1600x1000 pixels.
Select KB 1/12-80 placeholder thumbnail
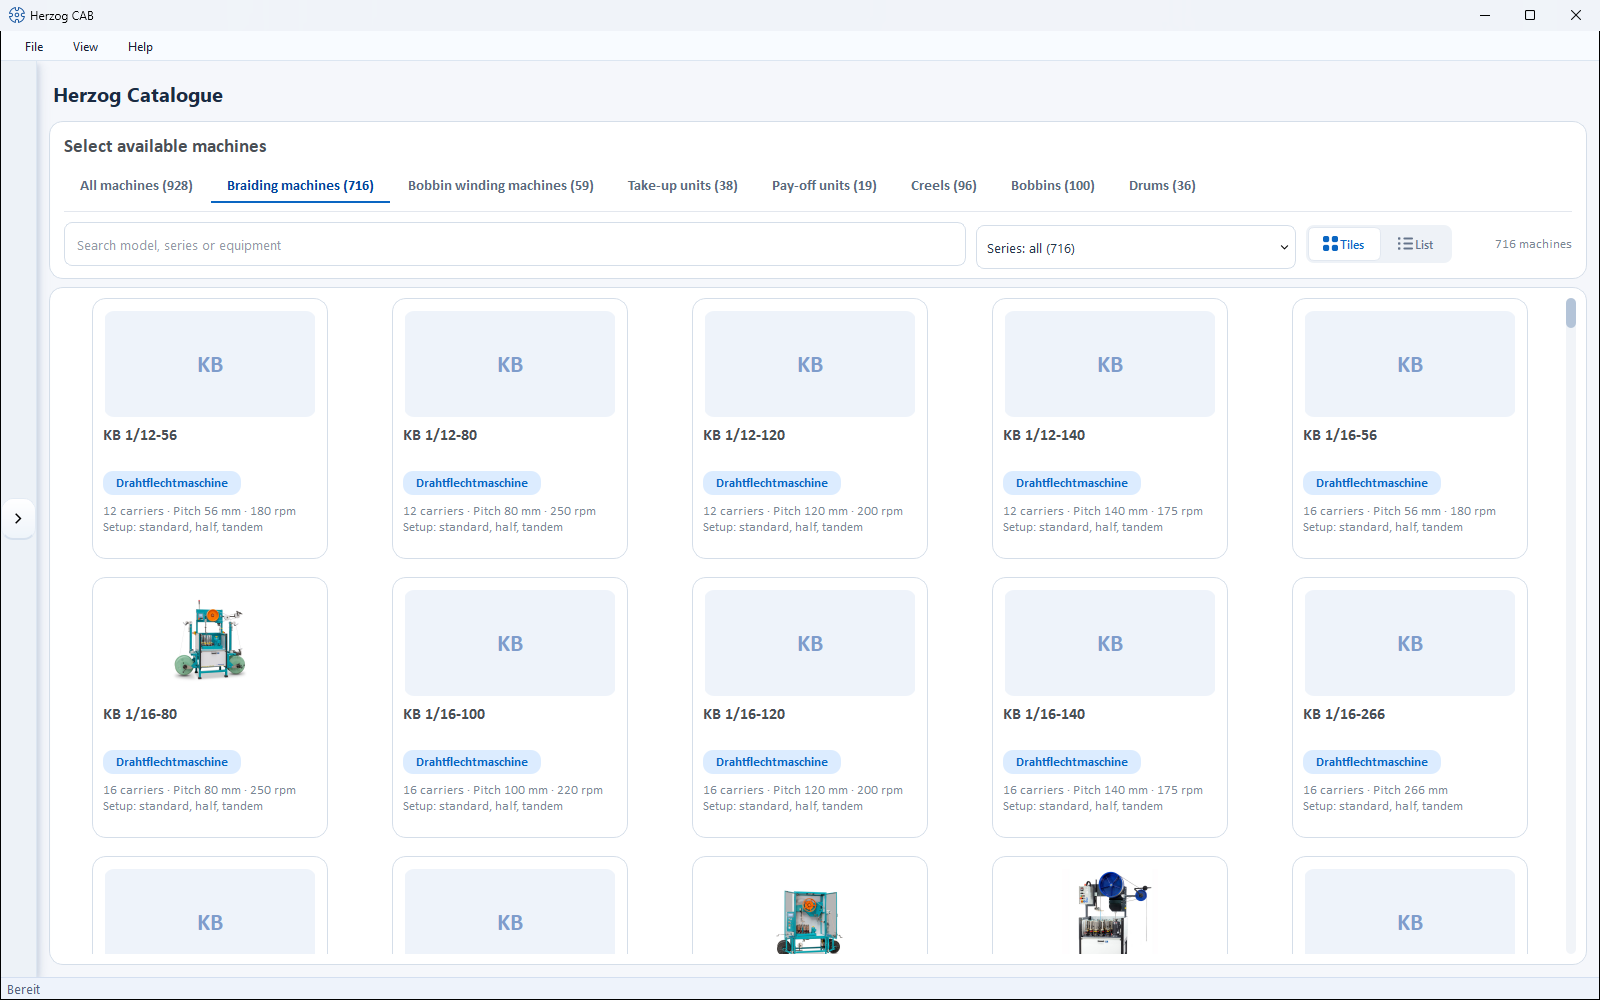point(510,364)
